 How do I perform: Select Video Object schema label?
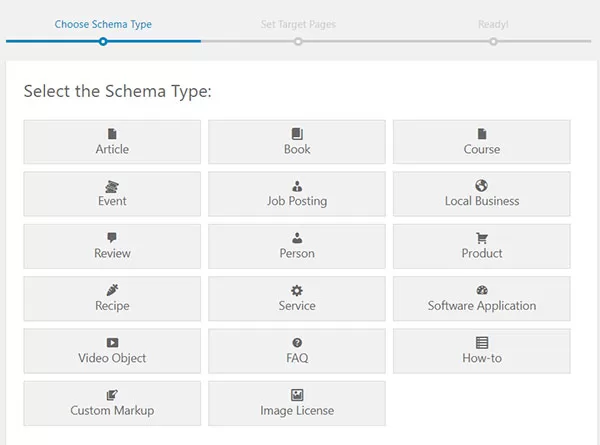pos(112,358)
